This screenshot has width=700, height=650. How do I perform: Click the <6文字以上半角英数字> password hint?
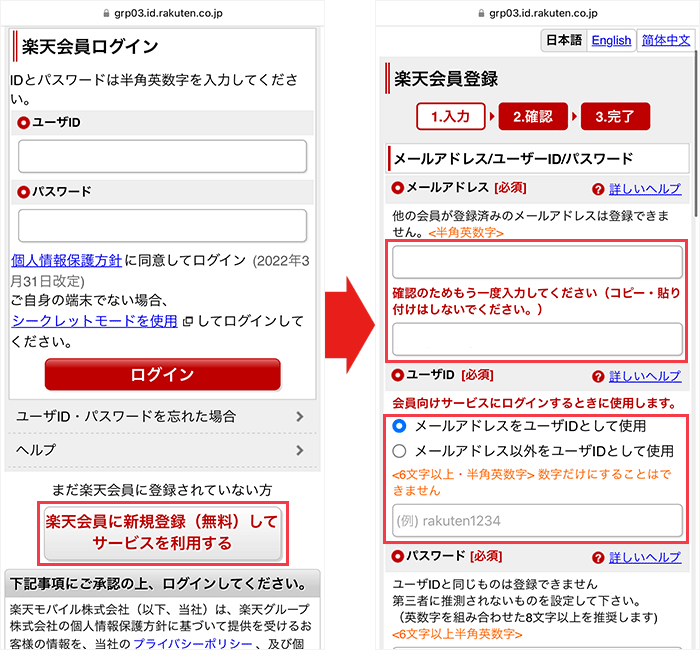click(x=457, y=634)
